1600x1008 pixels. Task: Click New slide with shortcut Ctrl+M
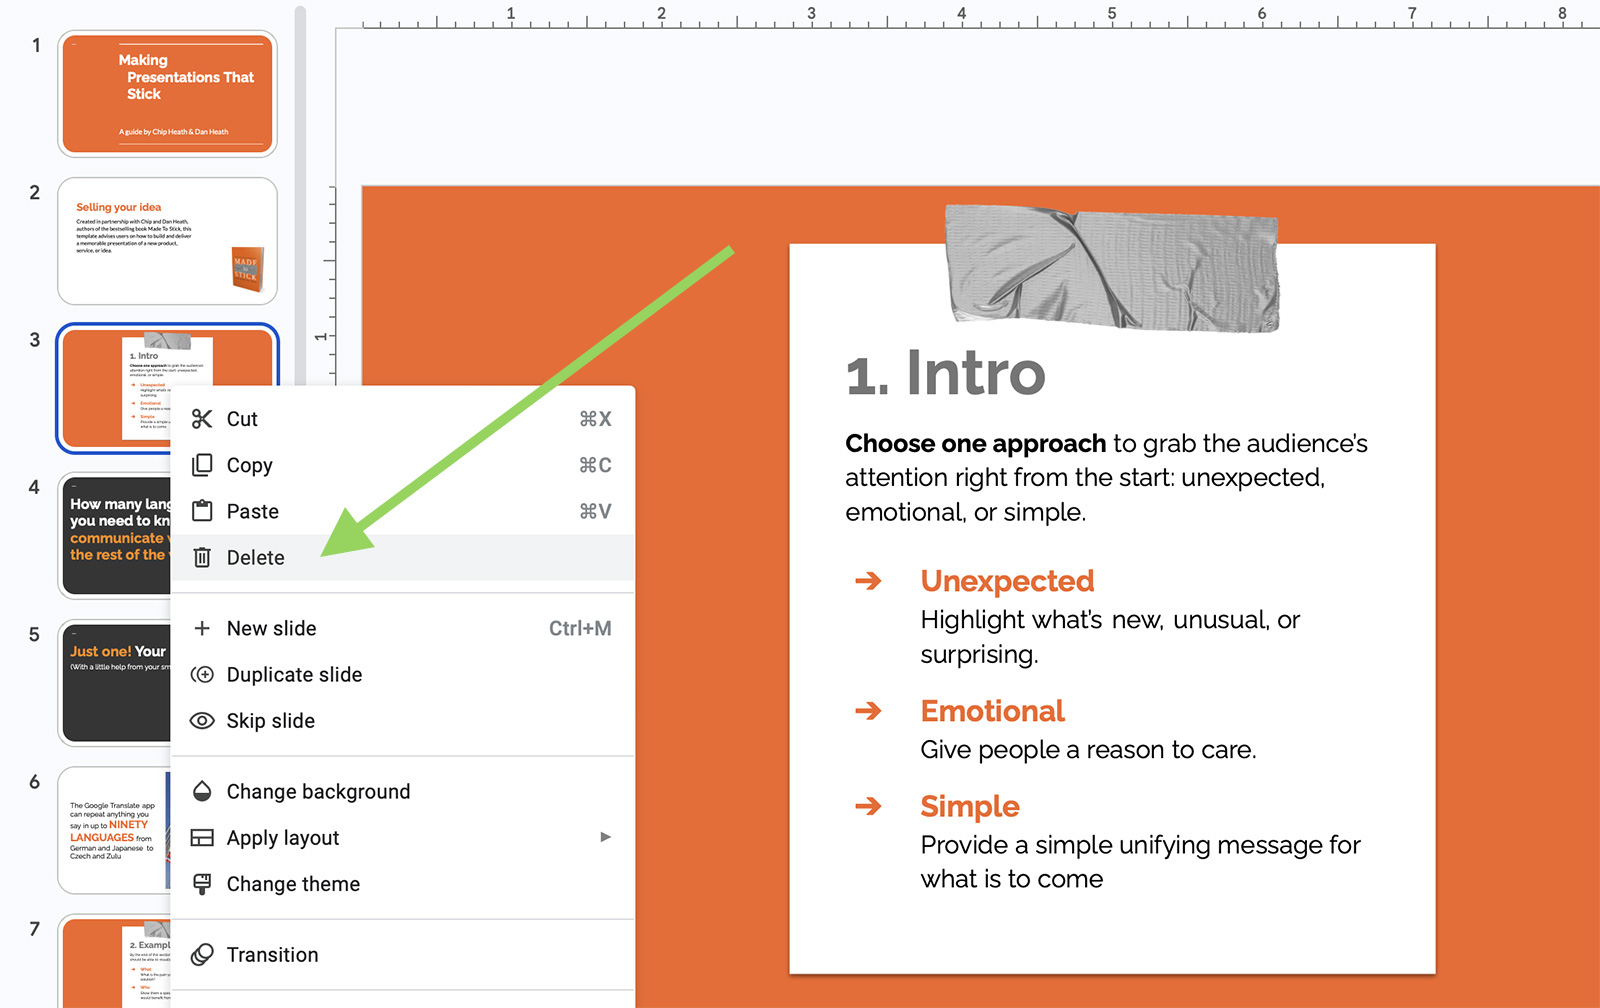(271, 628)
